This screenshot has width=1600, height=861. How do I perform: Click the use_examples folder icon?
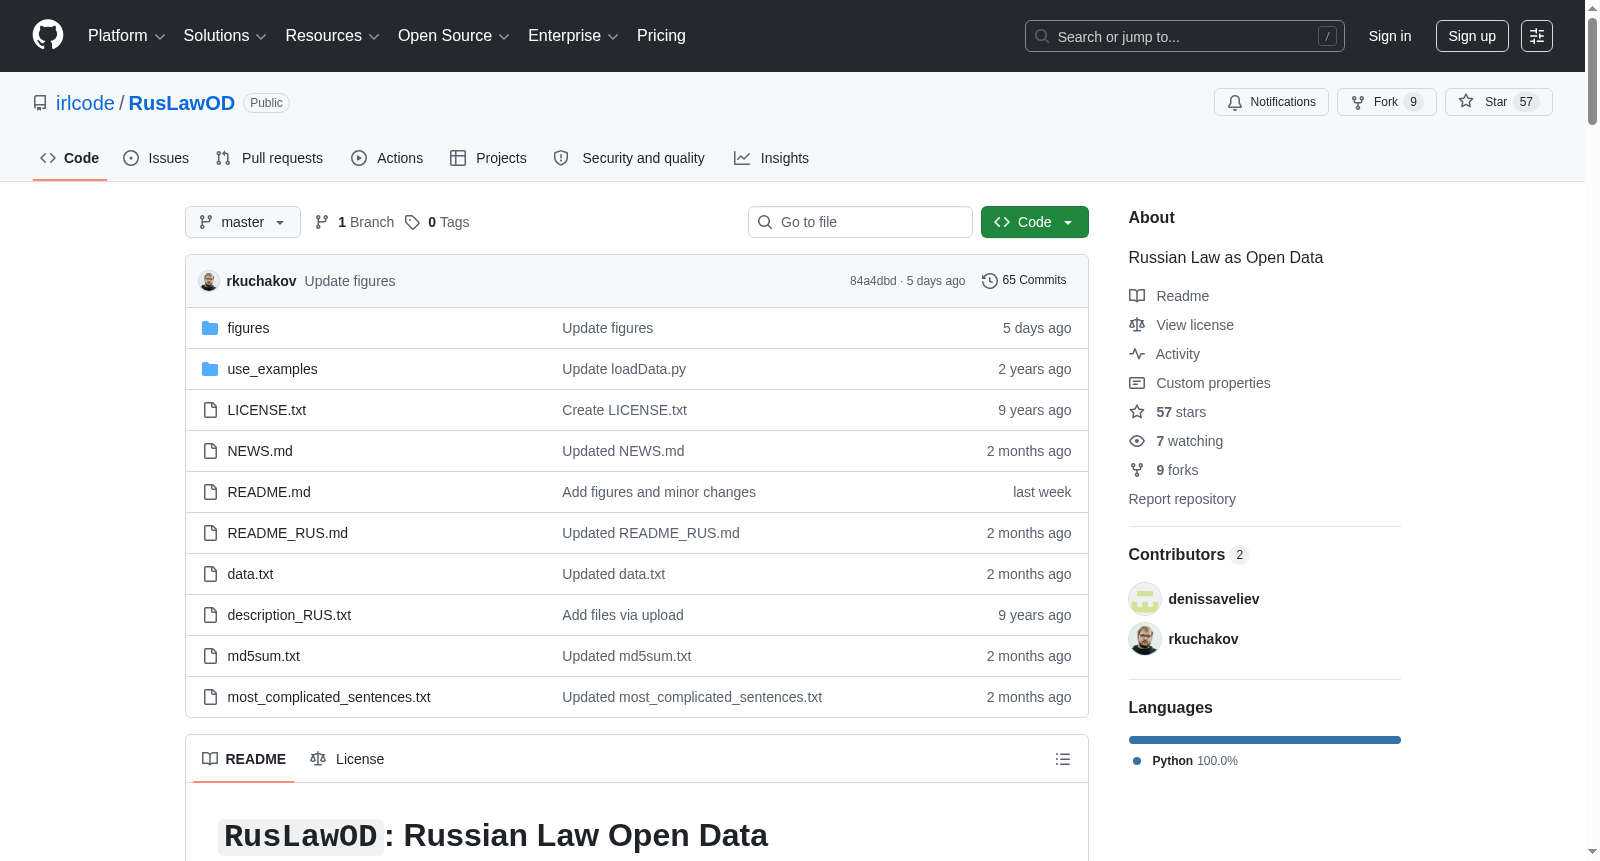tap(210, 369)
